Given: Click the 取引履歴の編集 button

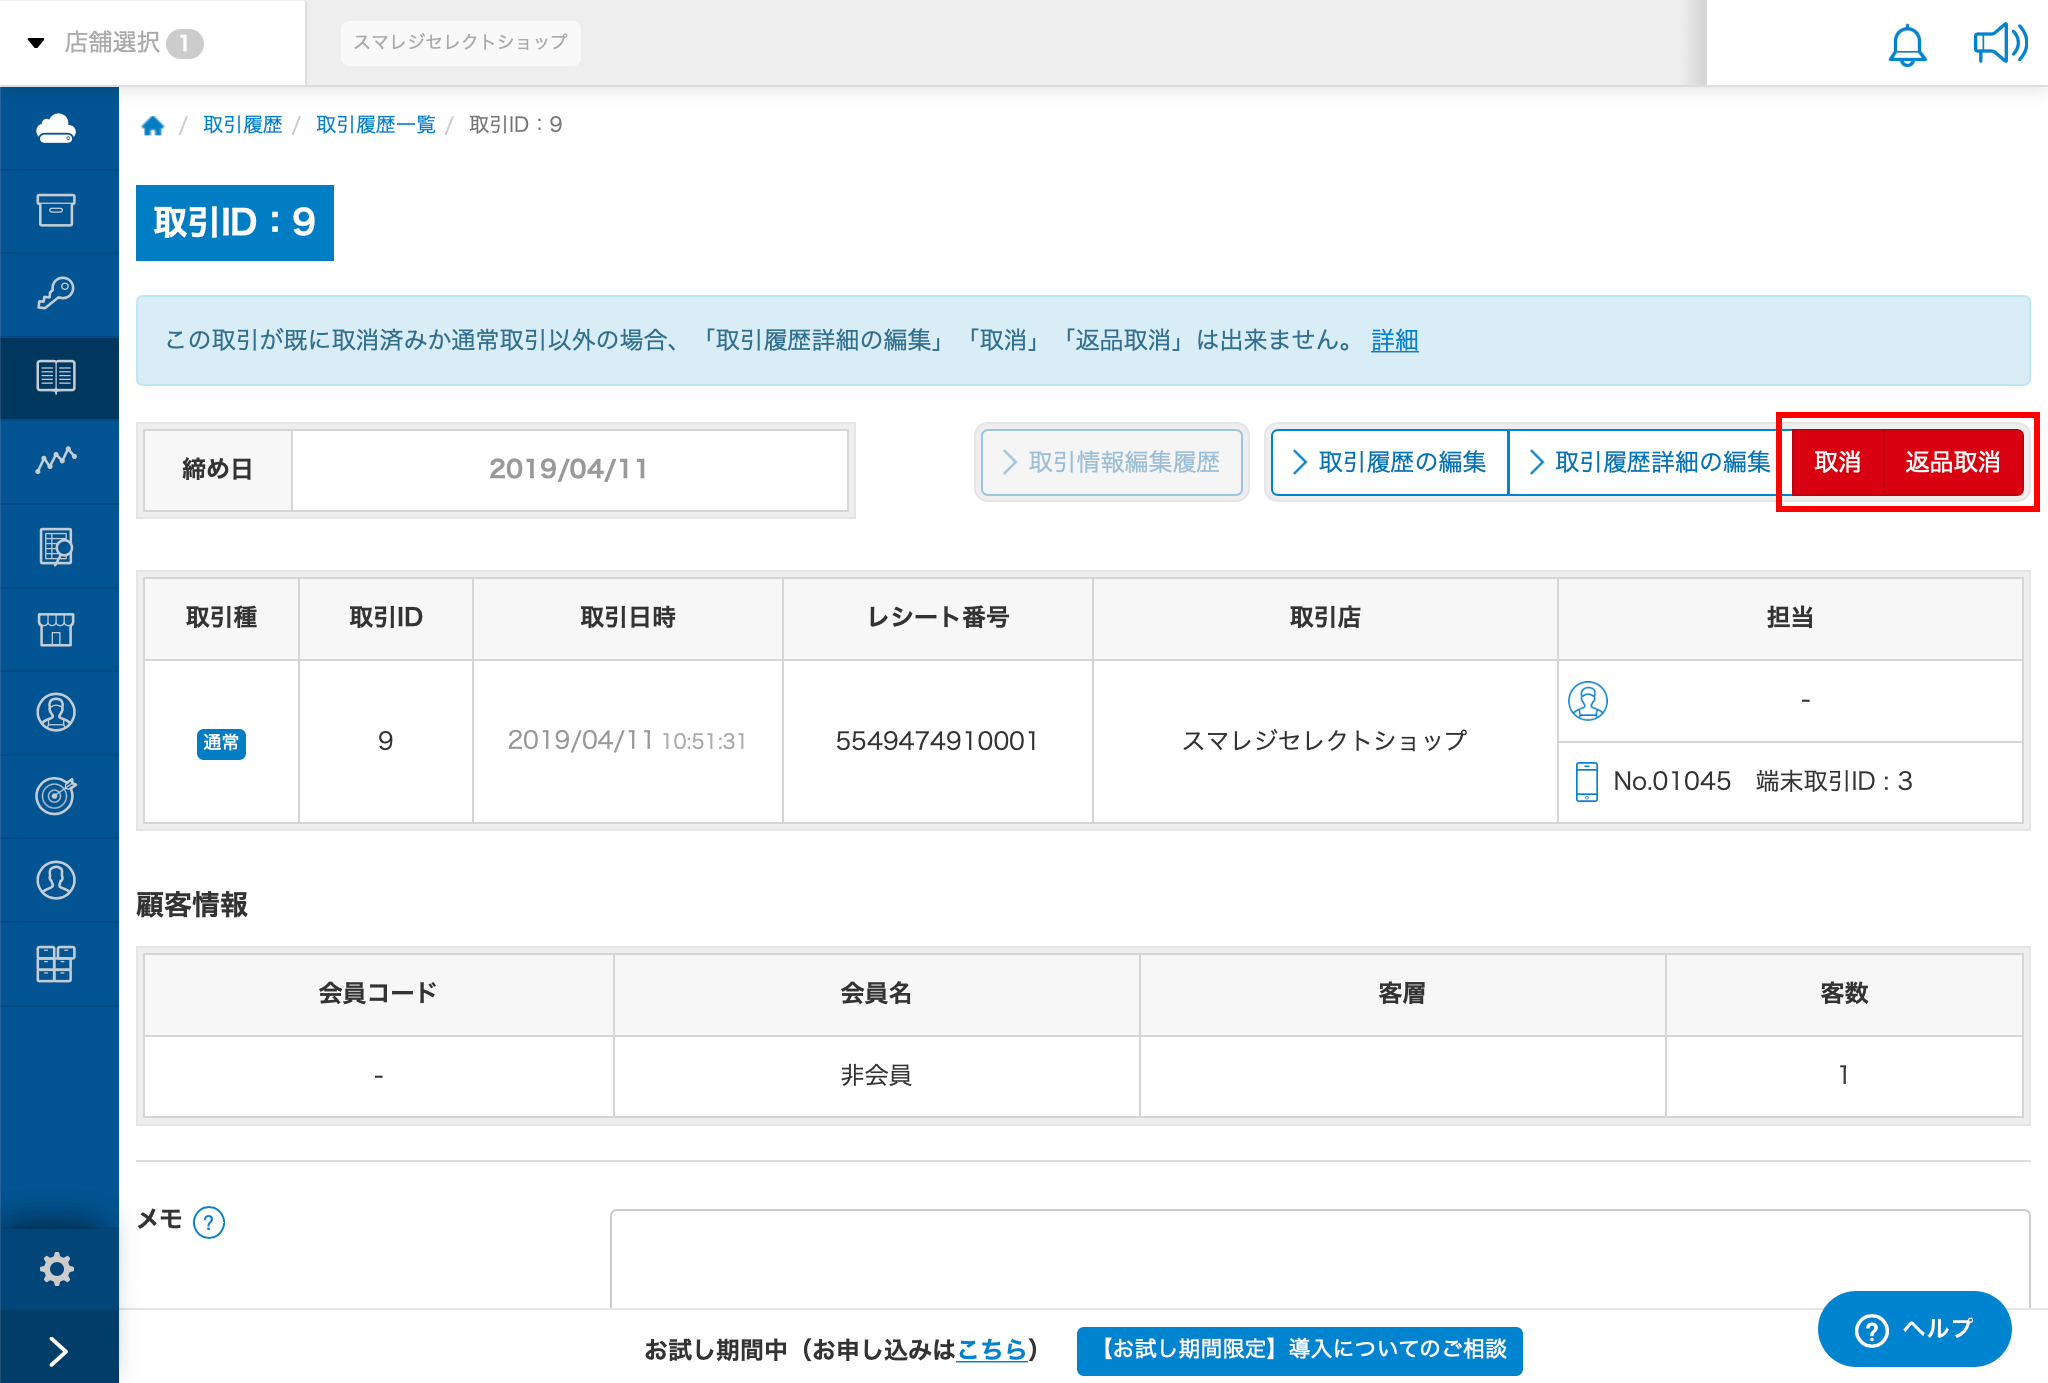Looking at the screenshot, I should click(x=1389, y=462).
